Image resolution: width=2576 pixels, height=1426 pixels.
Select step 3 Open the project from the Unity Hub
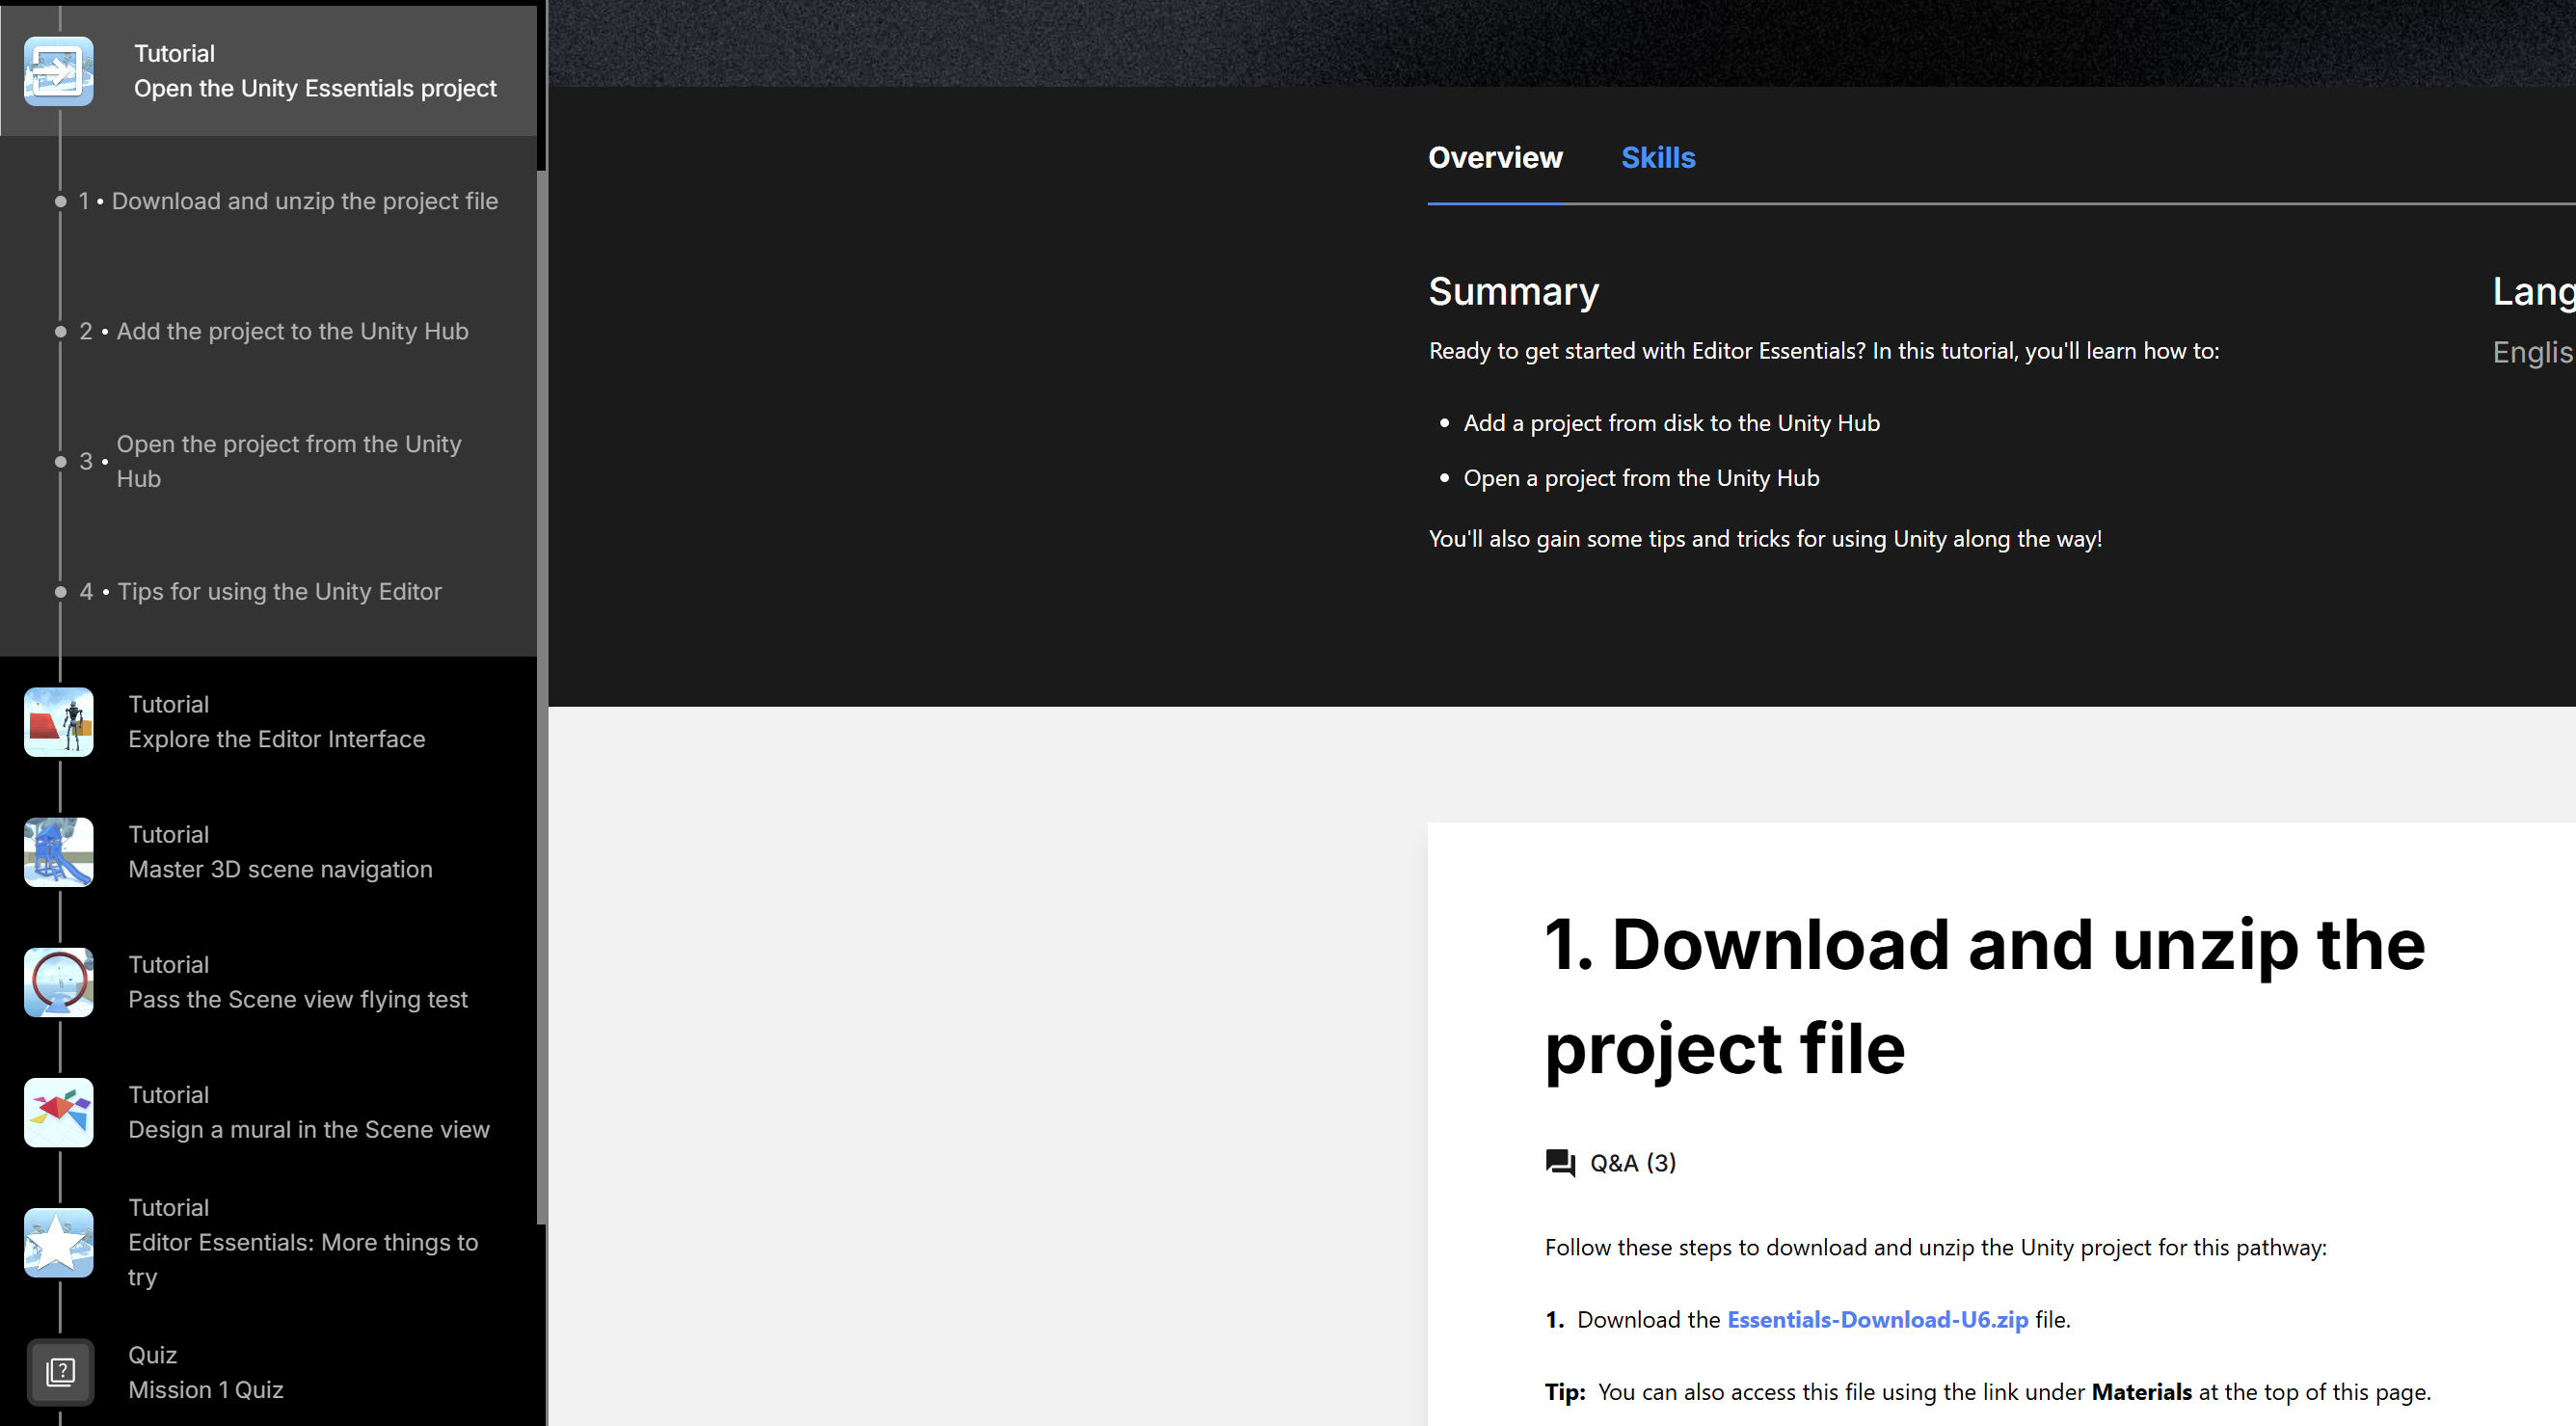pyautogui.click(x=288, y=461)
